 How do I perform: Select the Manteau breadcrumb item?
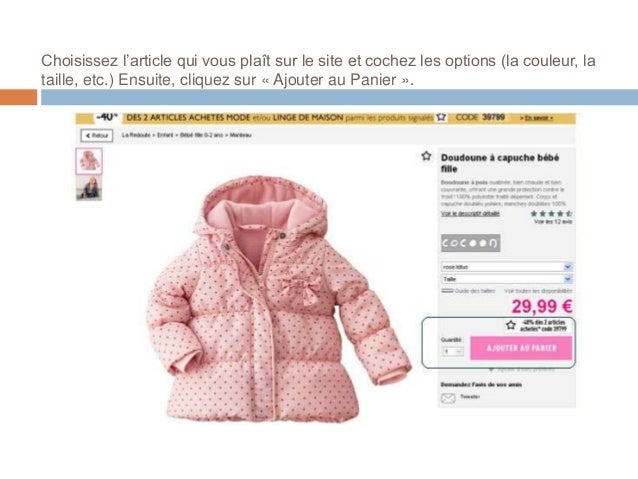[x=240, y=135]
